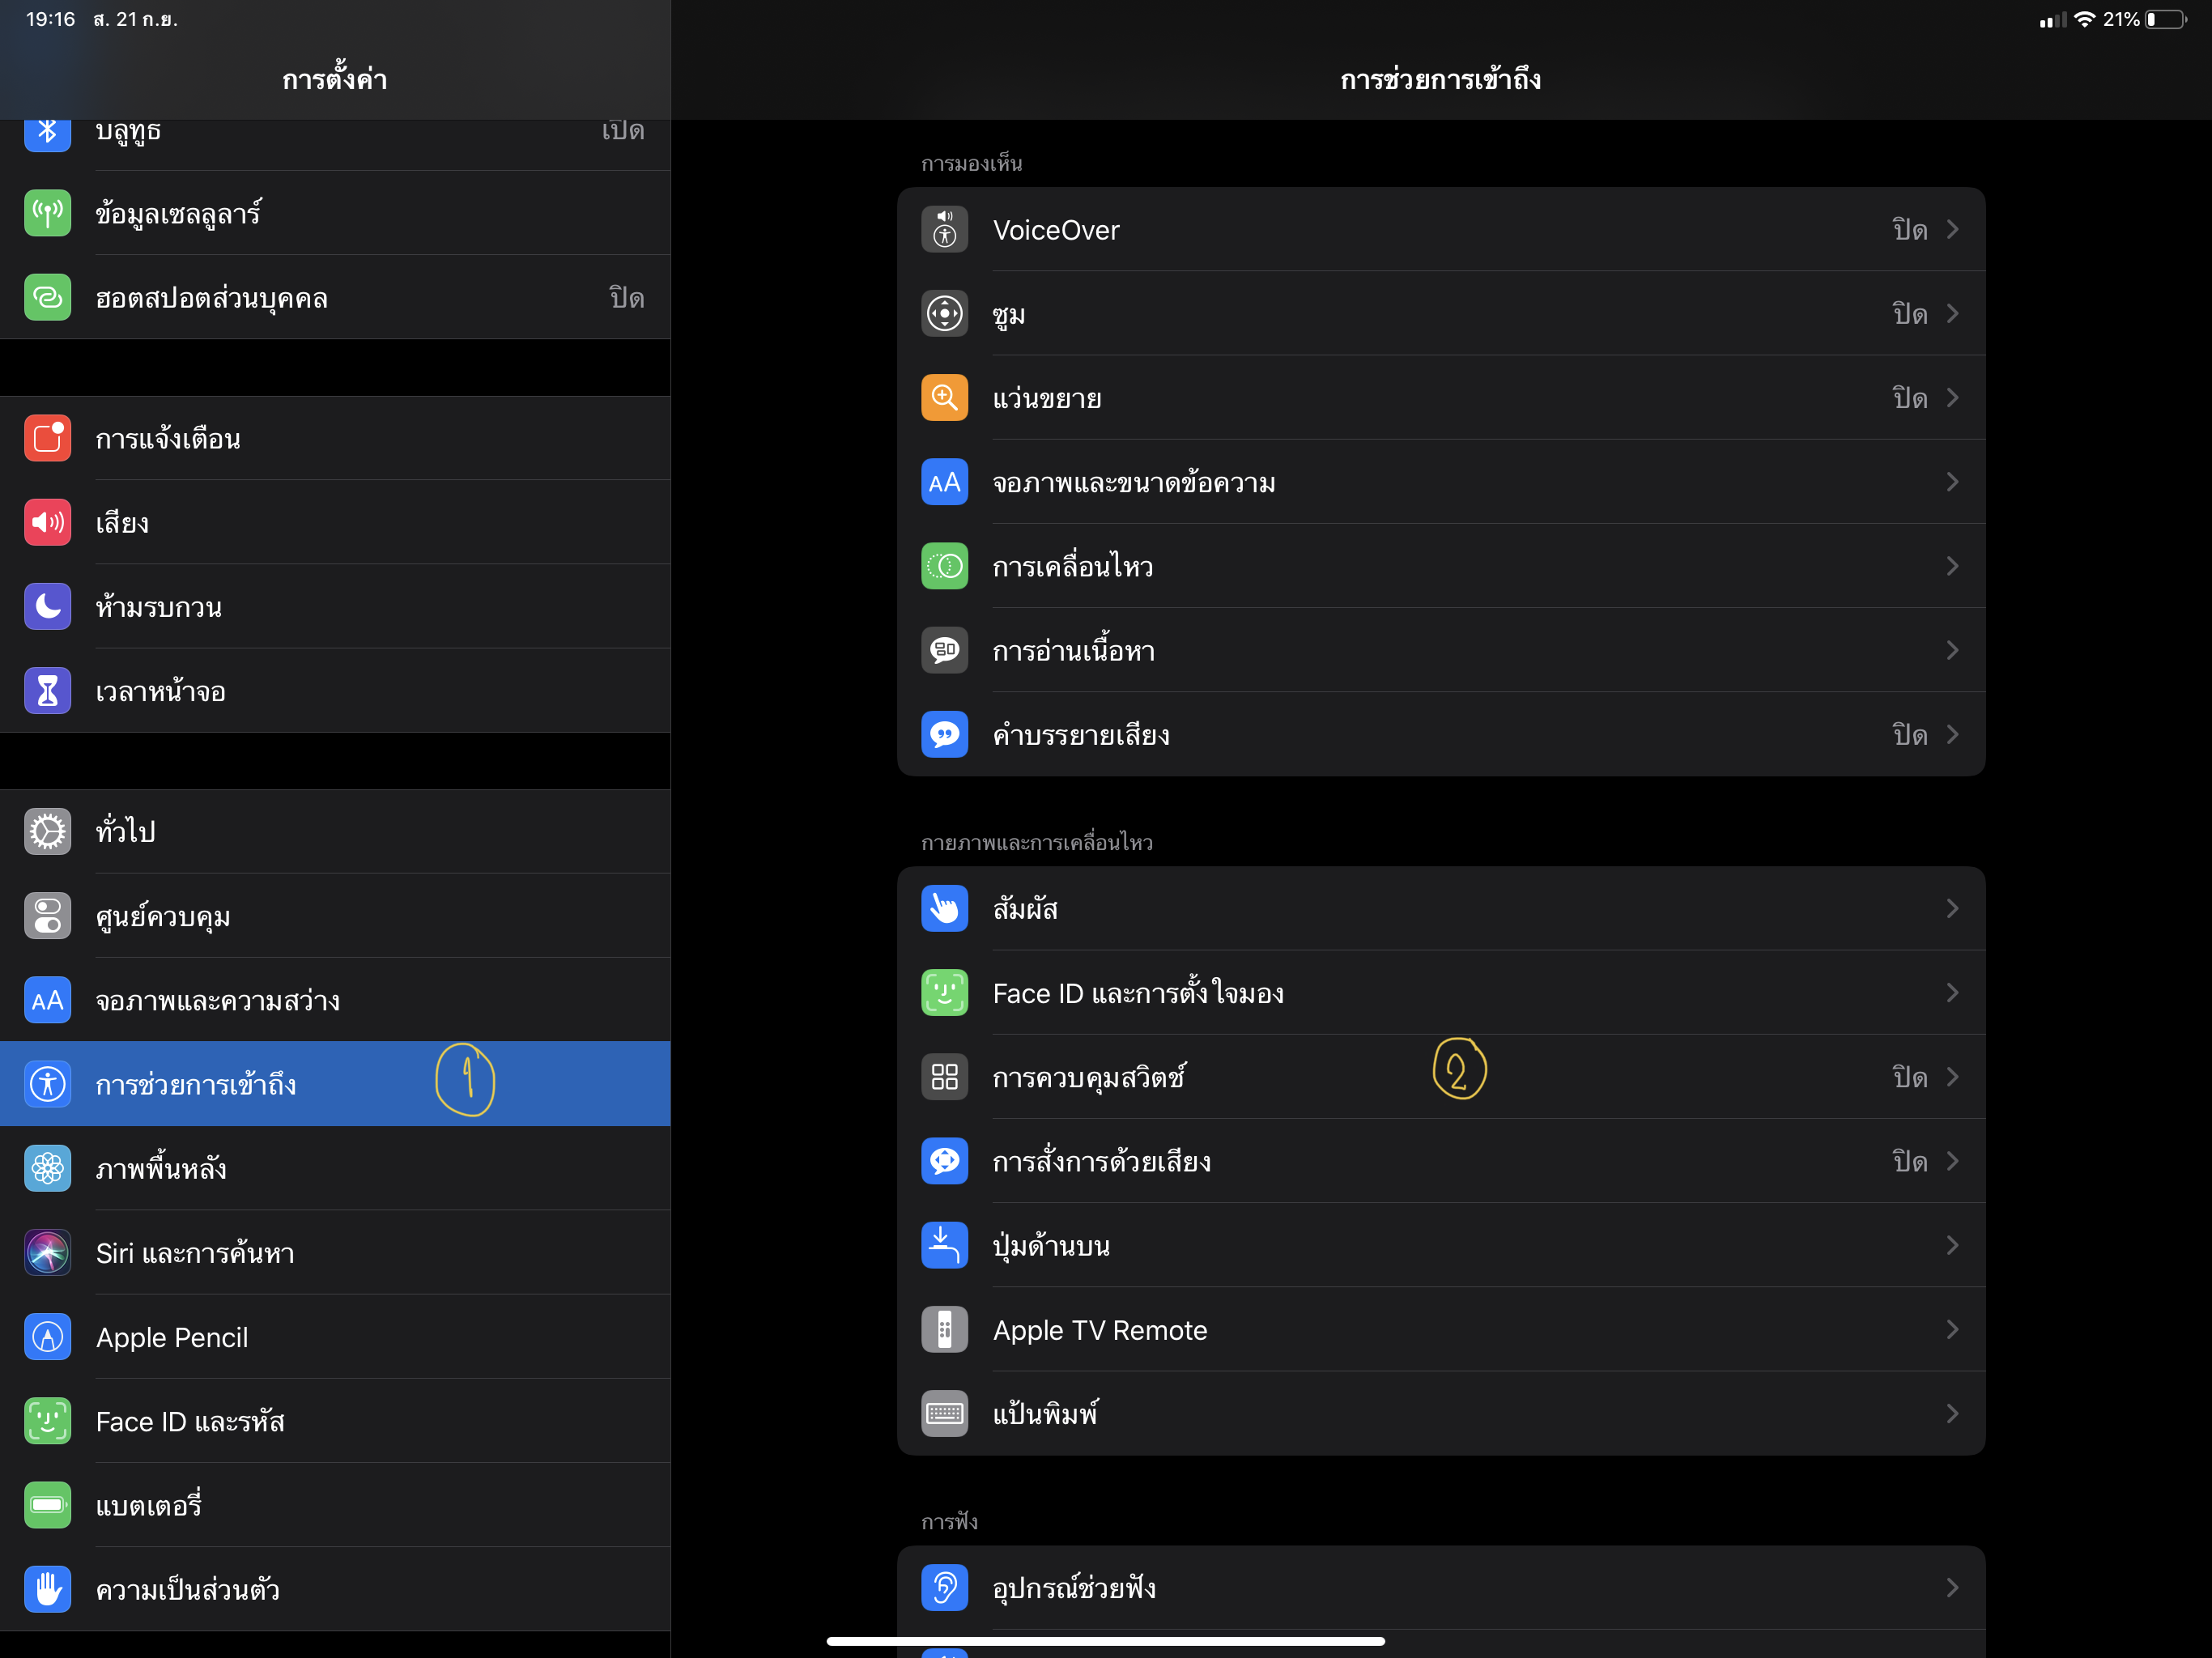2212x1658 pixels.
Task: Tap the Keyboards icon in accessibility
Action: (944, 1413)
